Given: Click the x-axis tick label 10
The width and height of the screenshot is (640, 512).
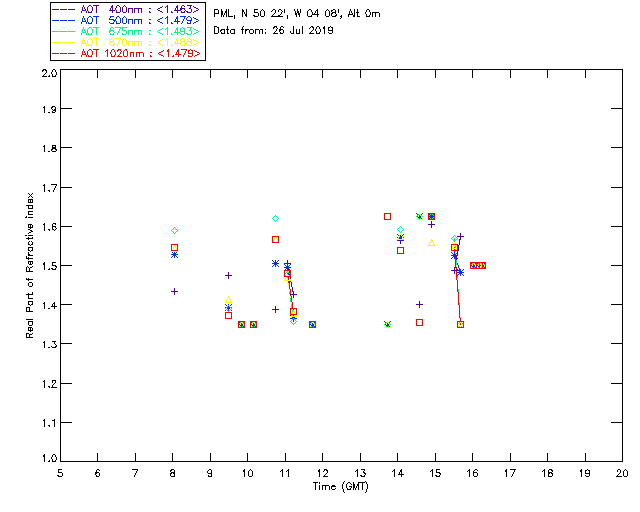Looking at the screenshot, I should click(x=247, y=473).
